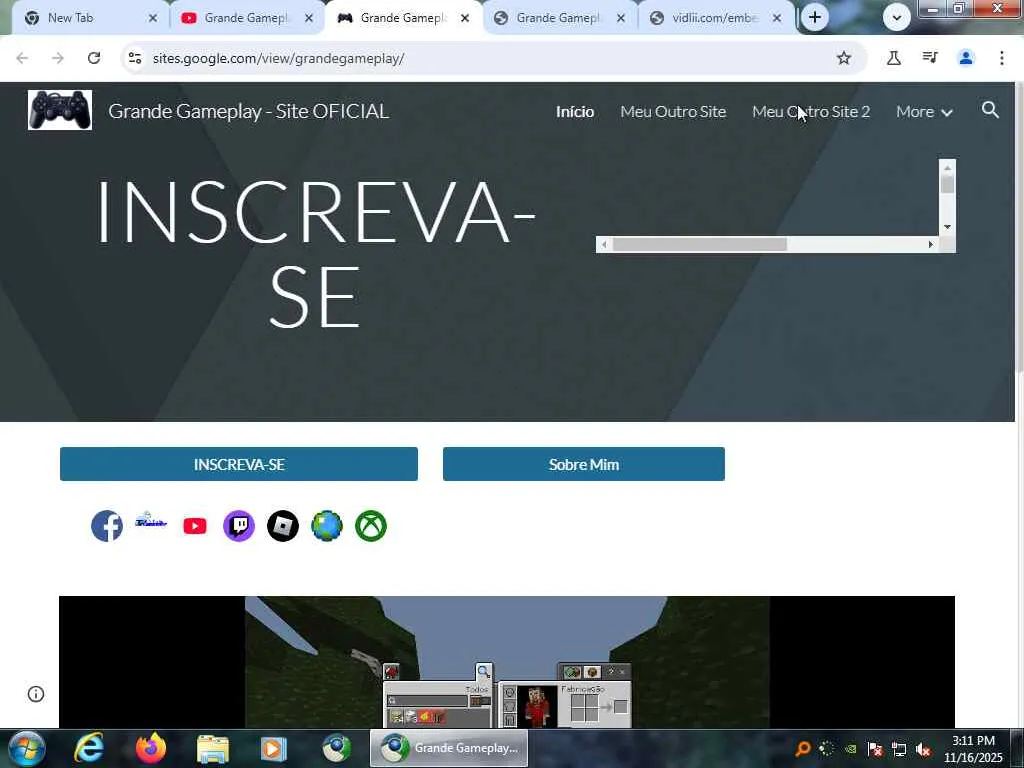Open the Facebook social icon link
This screenshot has width=1024, height=768.
(x=107, y=526)
